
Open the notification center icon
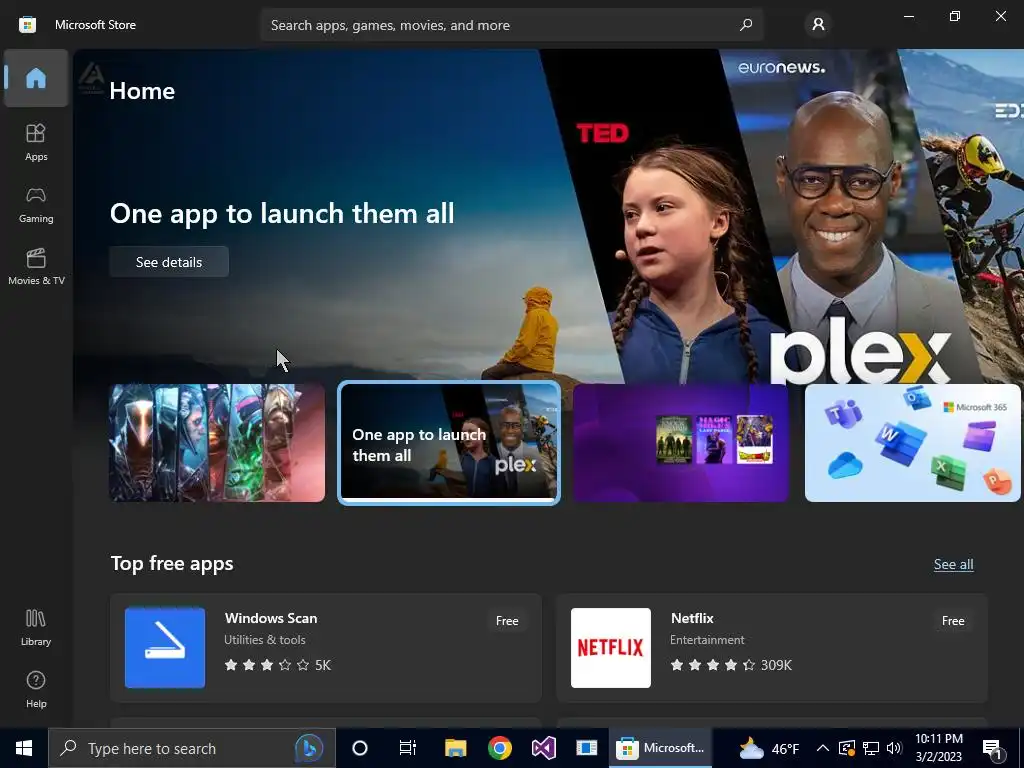pos(993,750)
